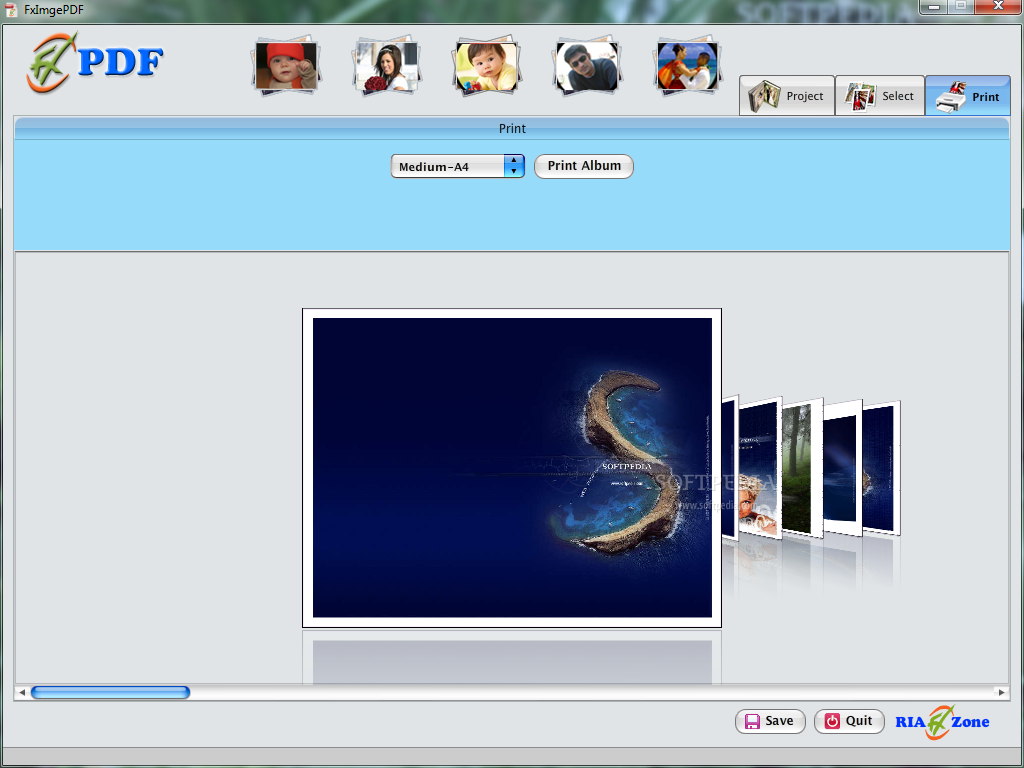
Task: Click the toddler in yellow photo icon
Action: click(x=487, y=65)
